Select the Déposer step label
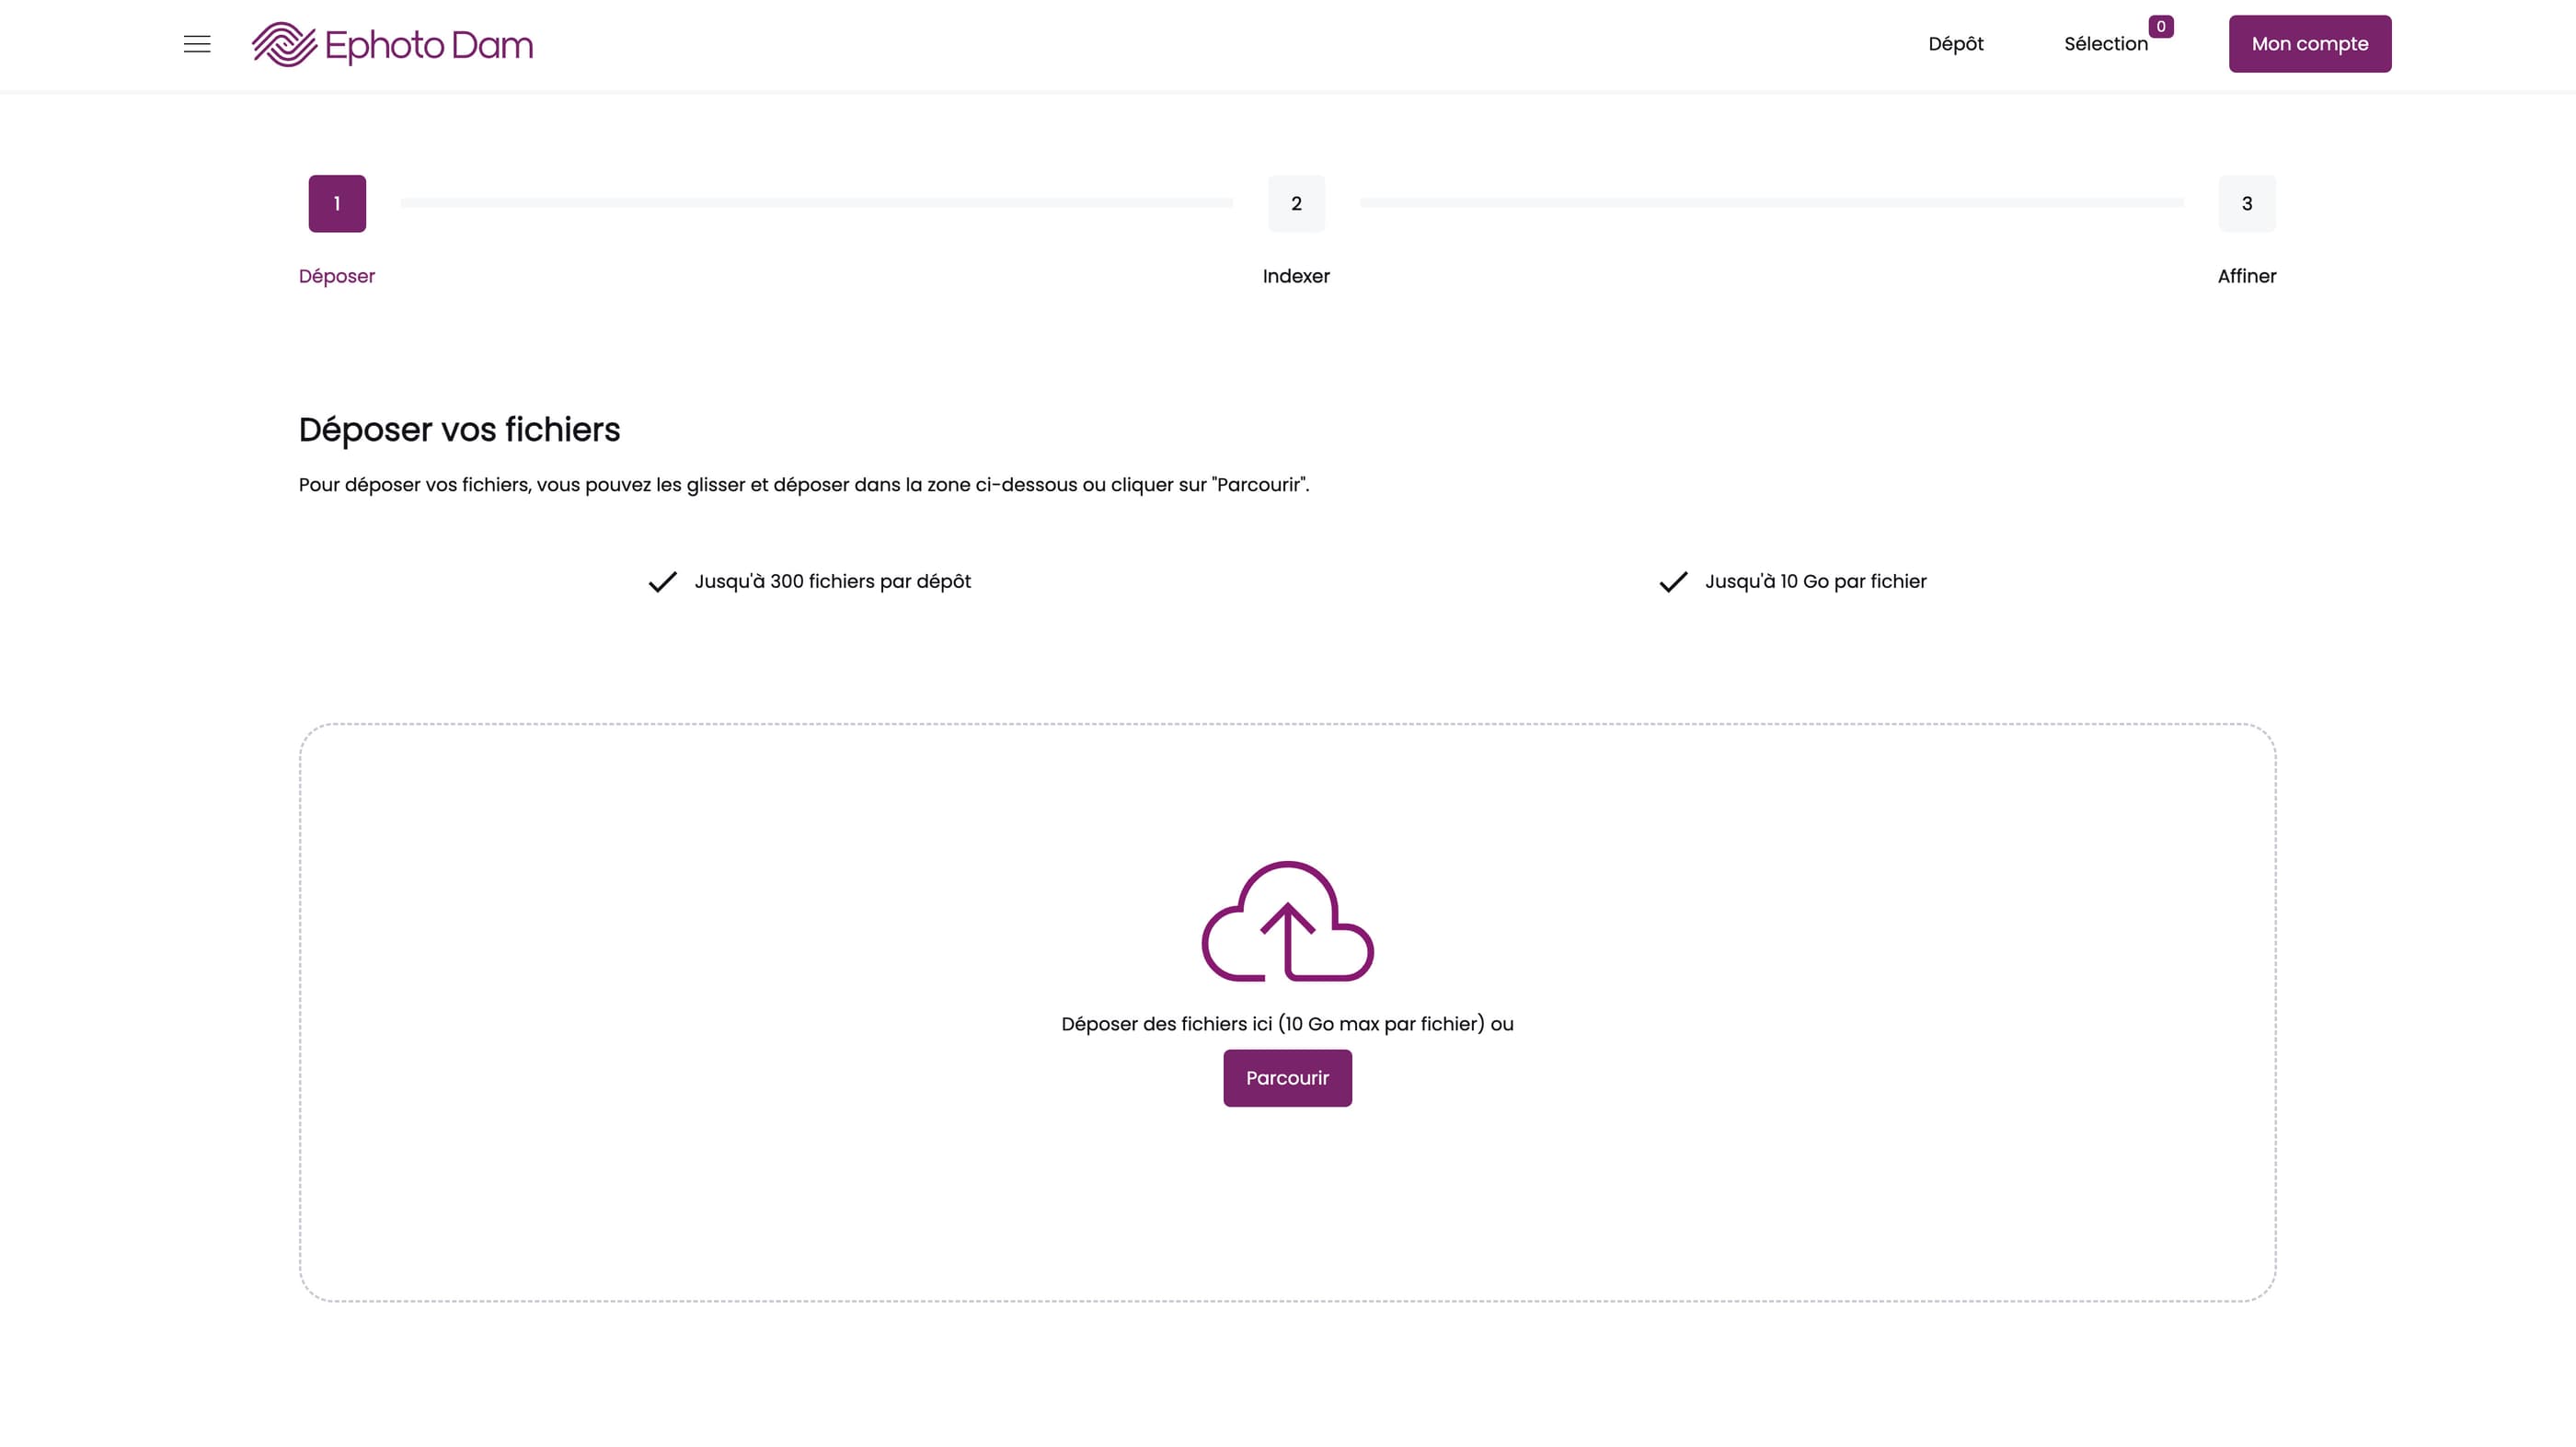Image resolution: width=2576 pixels, height=1447 pixels. point(336,276)
